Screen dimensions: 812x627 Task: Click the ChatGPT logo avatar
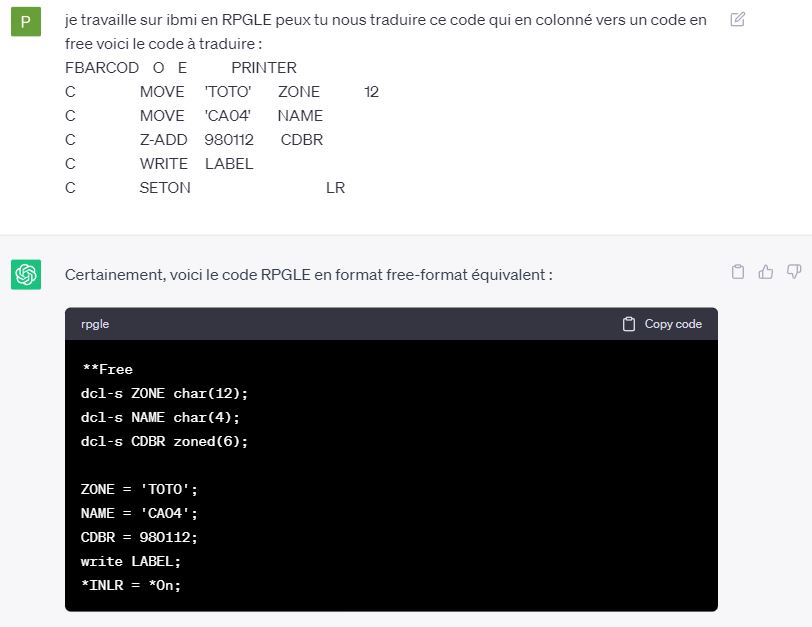point(26,274)
